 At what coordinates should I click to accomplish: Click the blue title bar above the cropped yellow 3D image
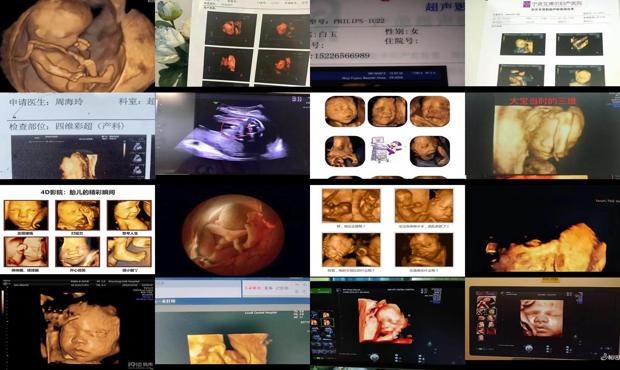[x=232, y=301]
